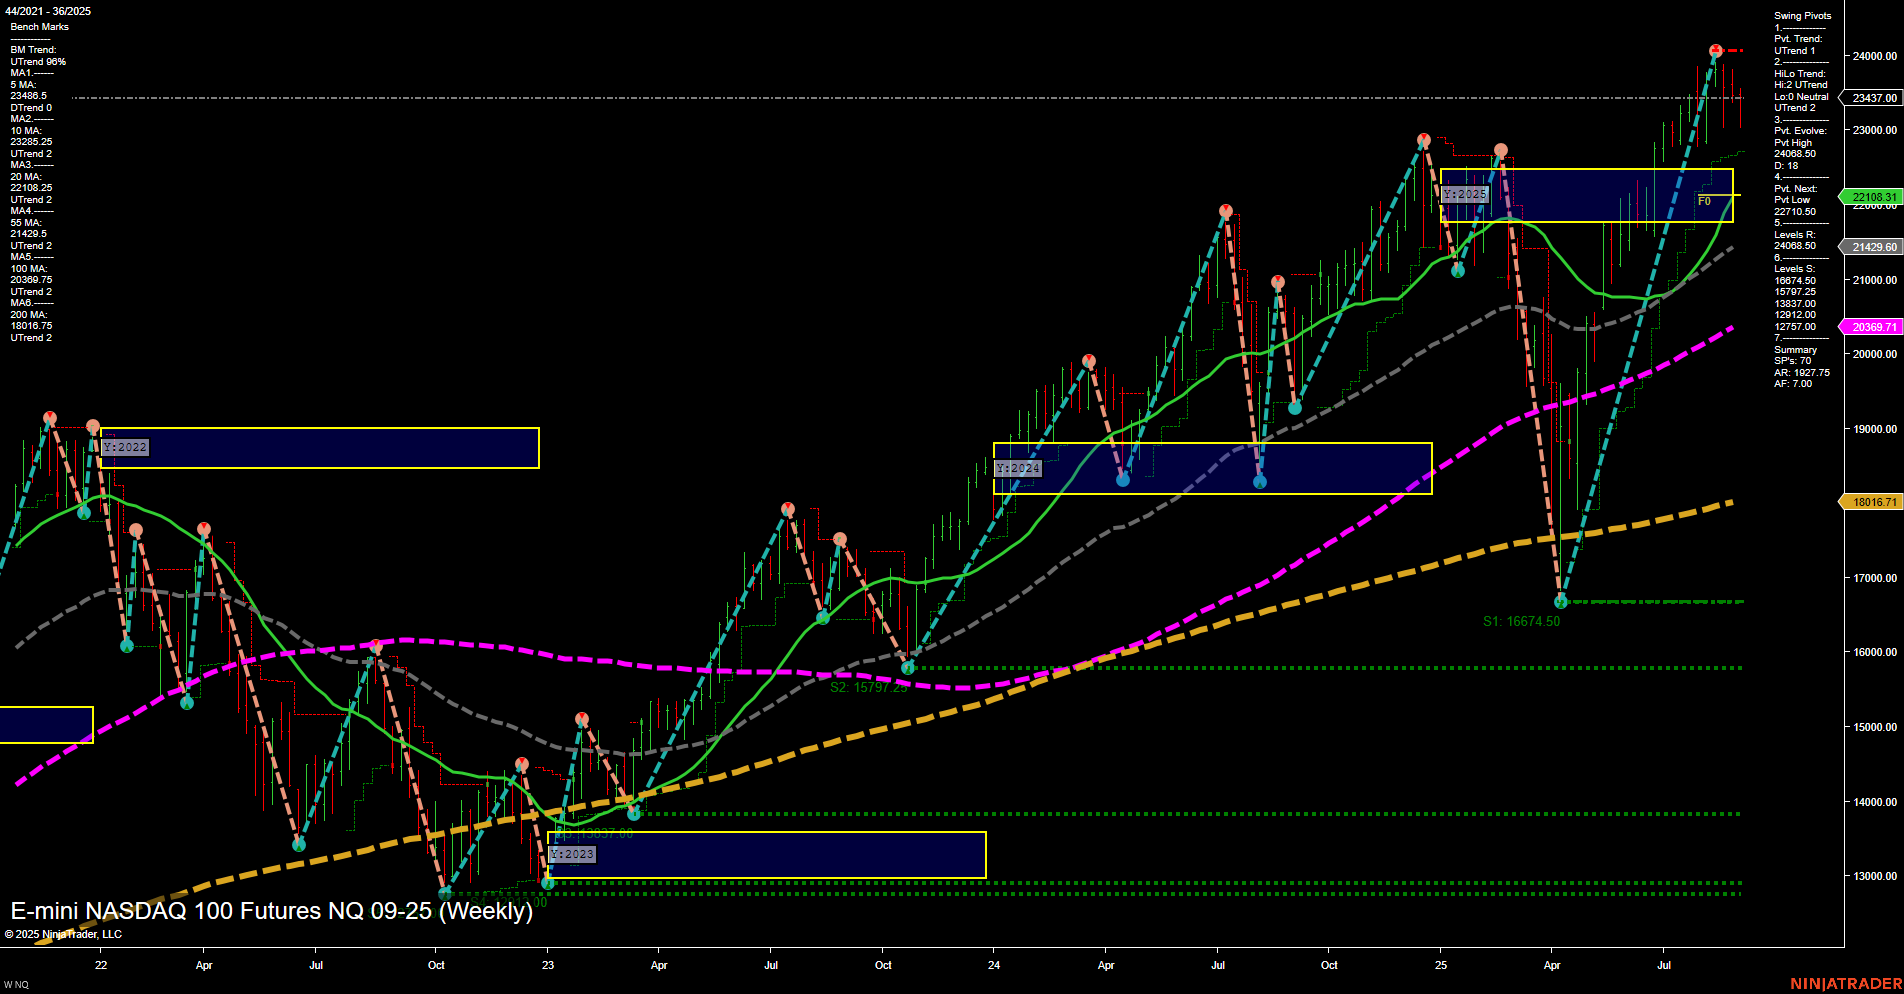Click the © 2025 NinjaTrader, LLC copyright text
1904x994 pixels.
65,933
